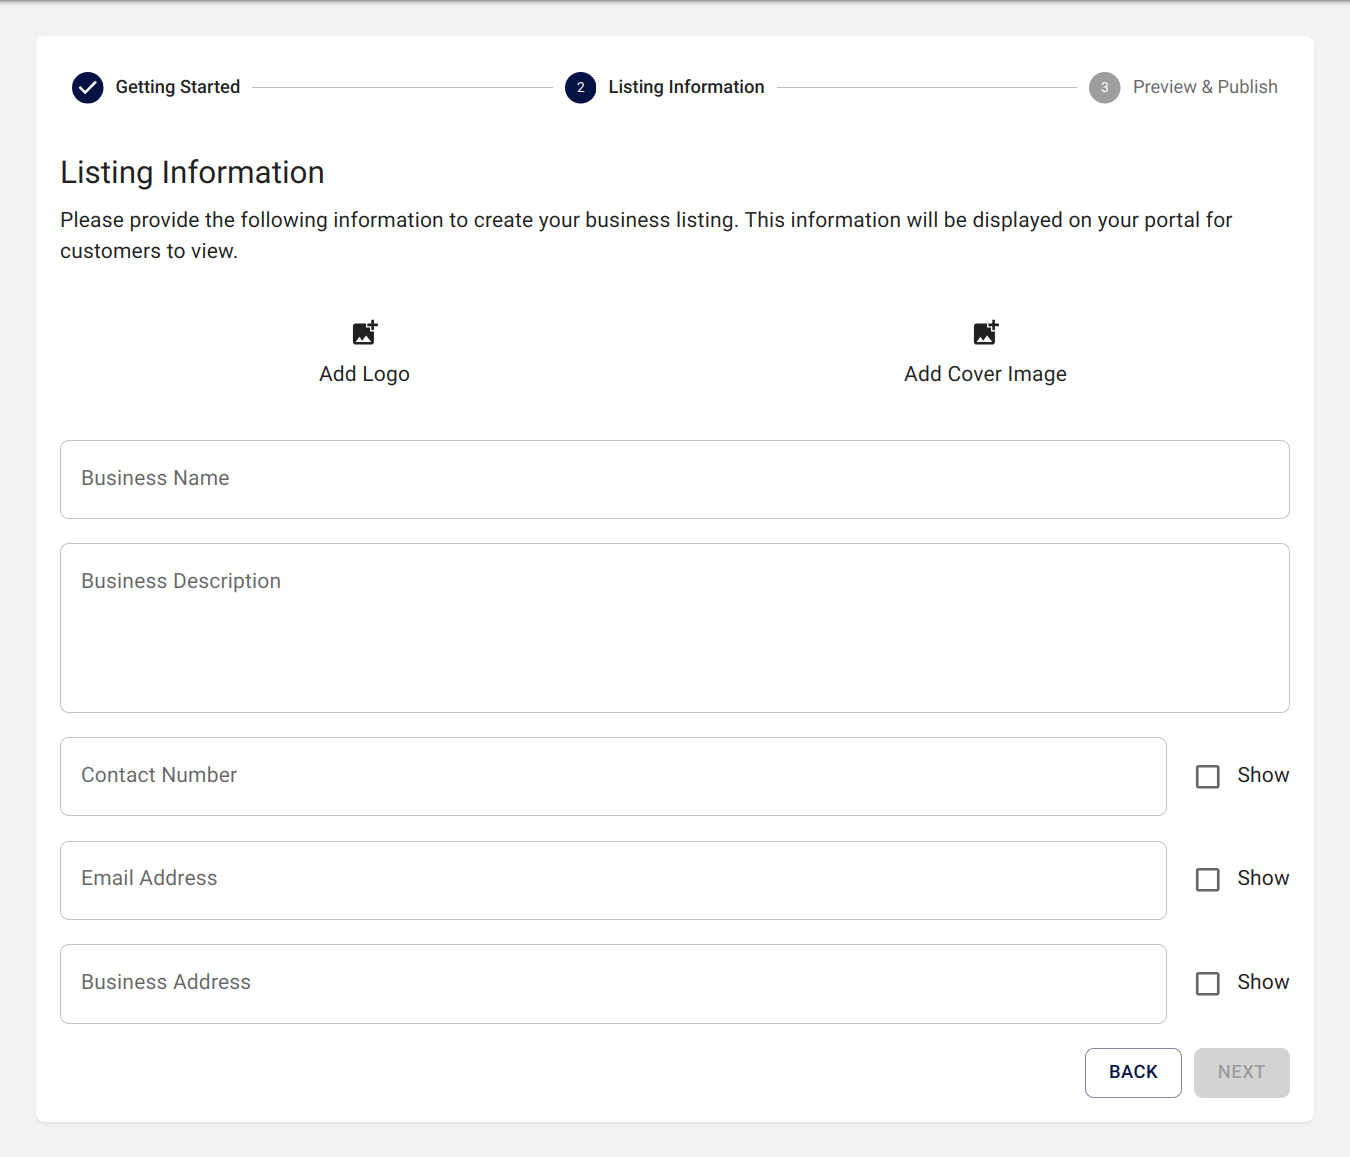
Task: Go to the Preview & Publish step label
Action: tap(1205, 87)
